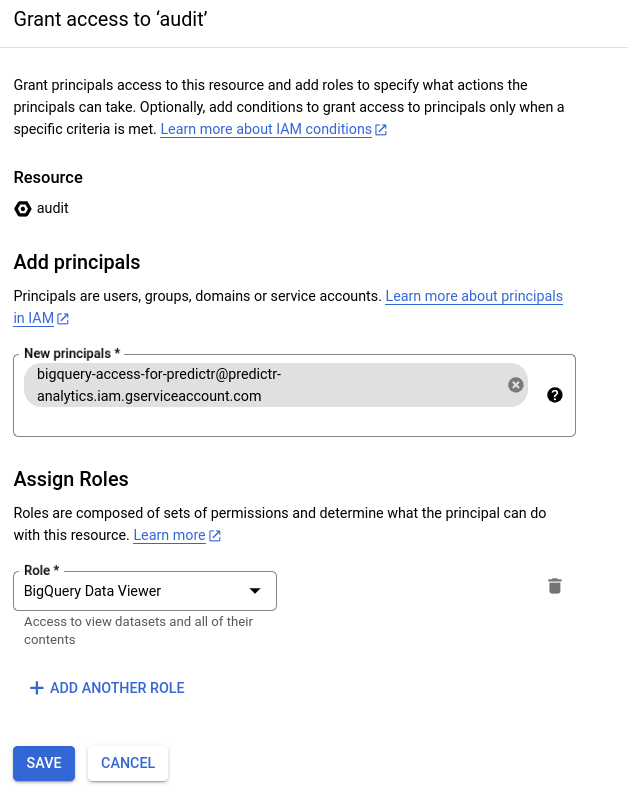Image resolution: width=628 pixels, height=806 pixels.
Task: Click the 'audit' resource name
Action: 52,208
